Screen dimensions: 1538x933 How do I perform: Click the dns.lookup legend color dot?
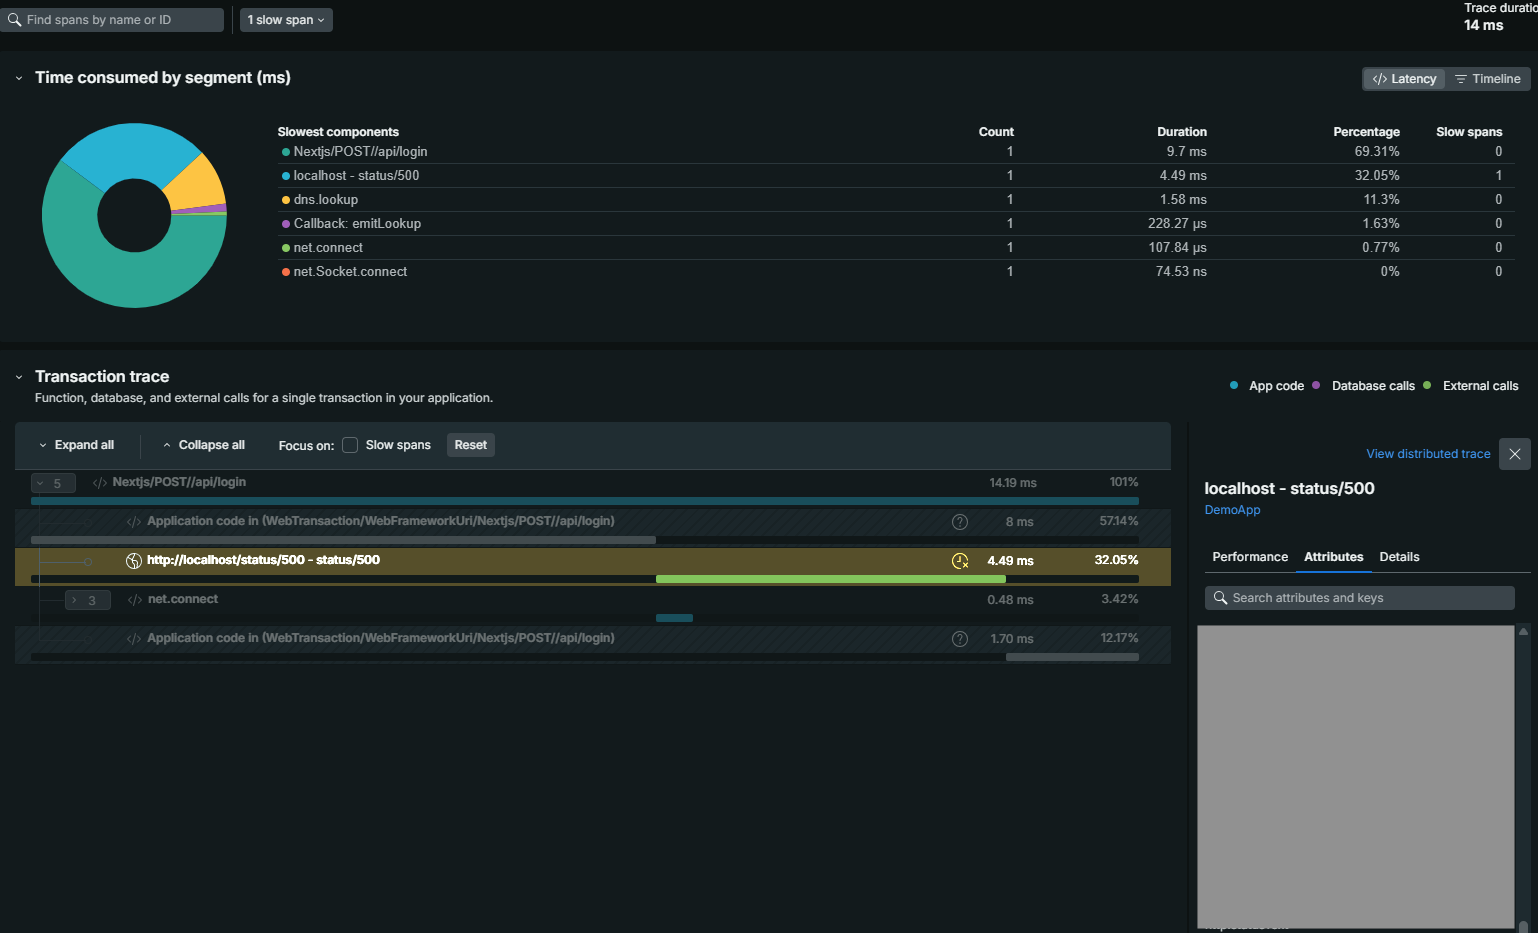(x=286, y=200)
